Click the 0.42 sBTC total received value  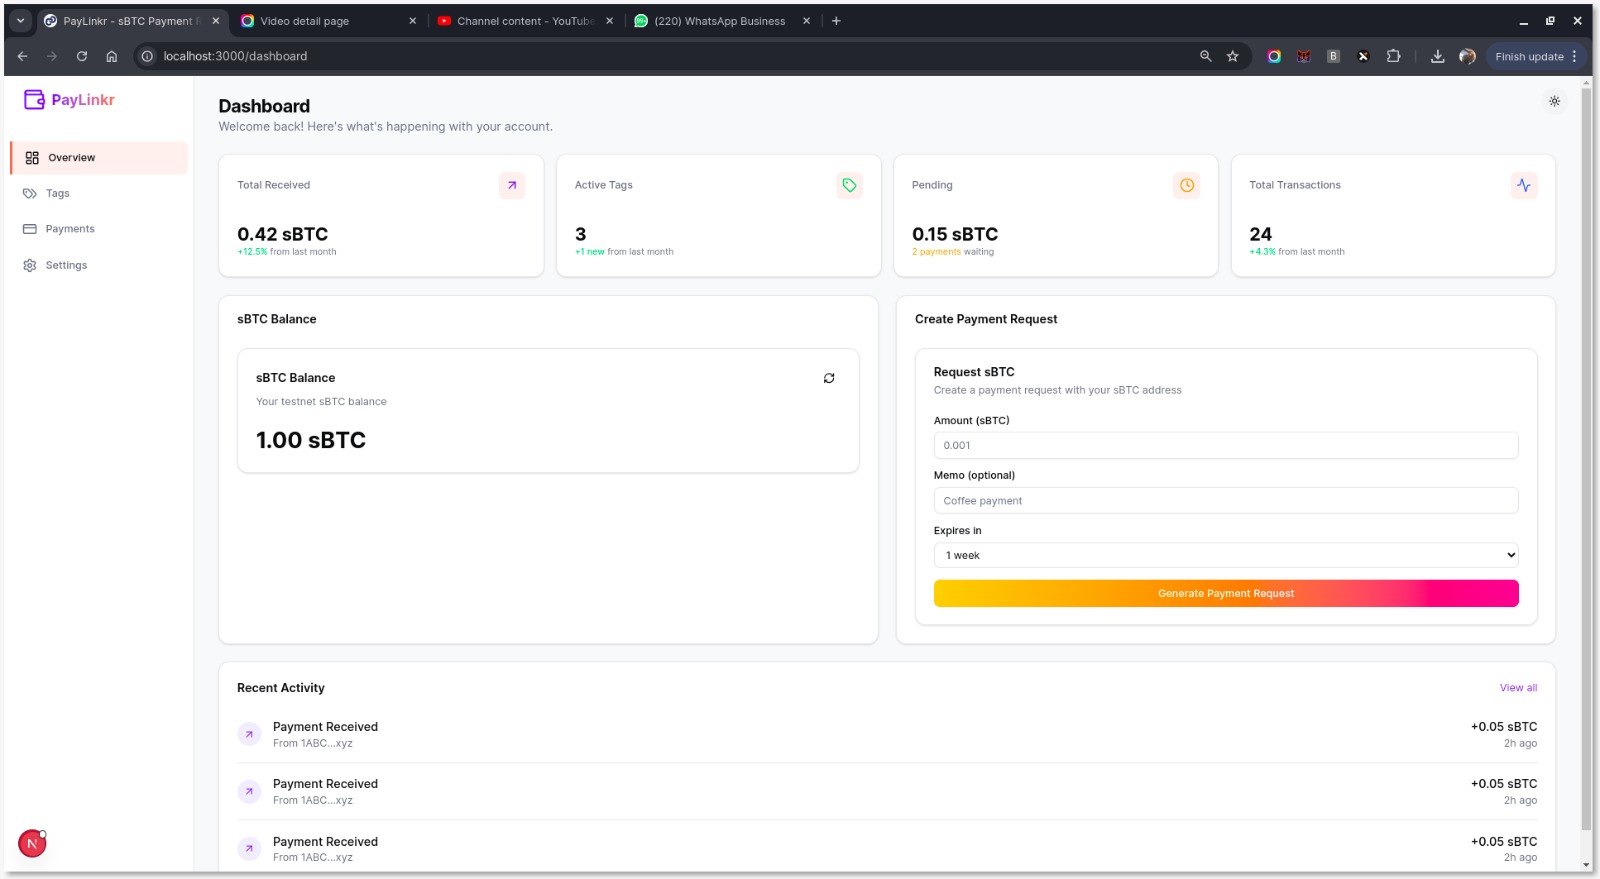click(x=282, y=234)
